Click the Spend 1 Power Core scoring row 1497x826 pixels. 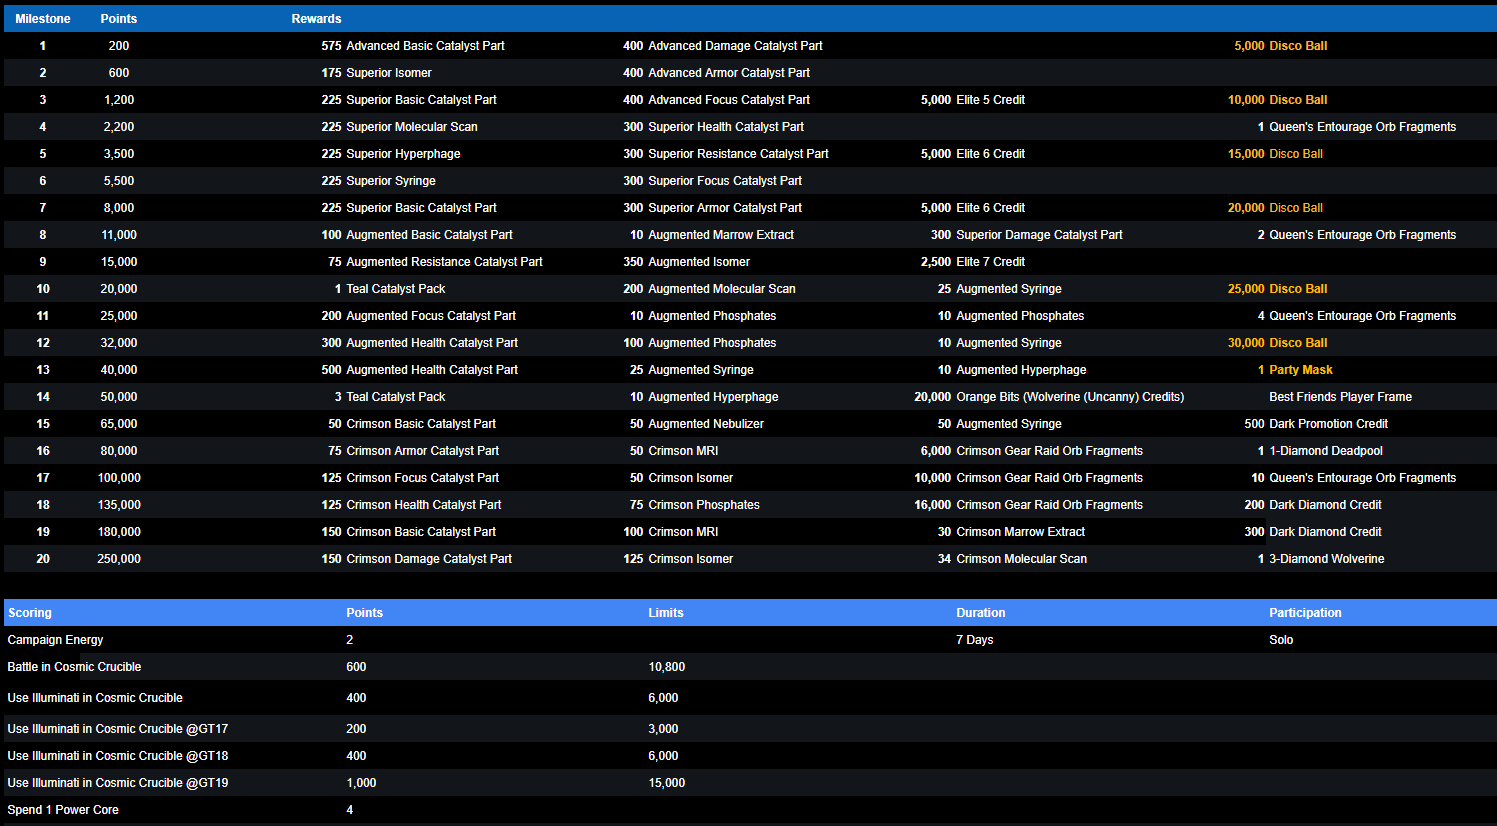point(63,810)
